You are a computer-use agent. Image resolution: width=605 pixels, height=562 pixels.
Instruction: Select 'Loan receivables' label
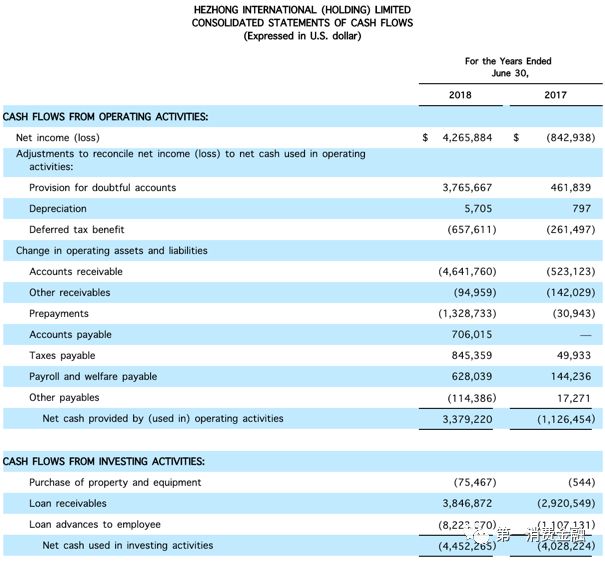(68, 503)
